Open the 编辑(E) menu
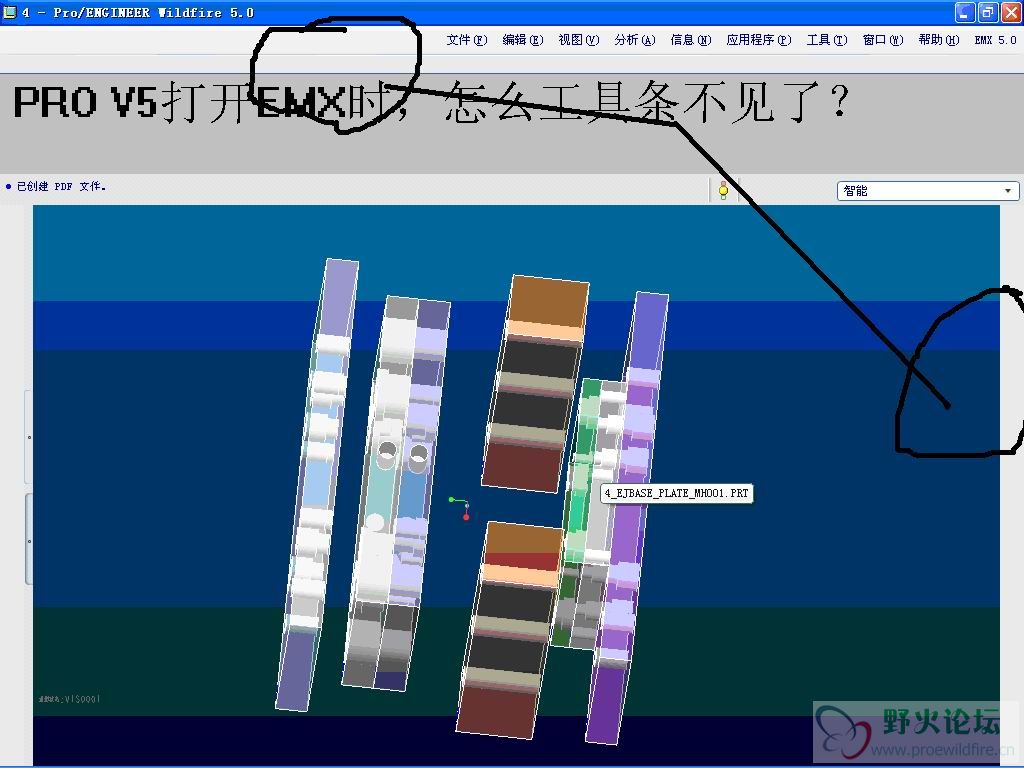Screen dimensions: 1024x768 (522, 40)
